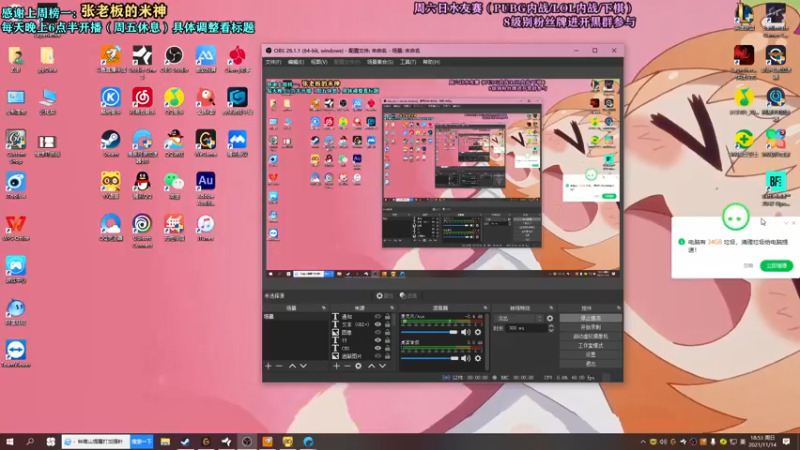Open the OBS Studio desktop shortcut
Screen dimensions: 800x450
coord(174,59)
